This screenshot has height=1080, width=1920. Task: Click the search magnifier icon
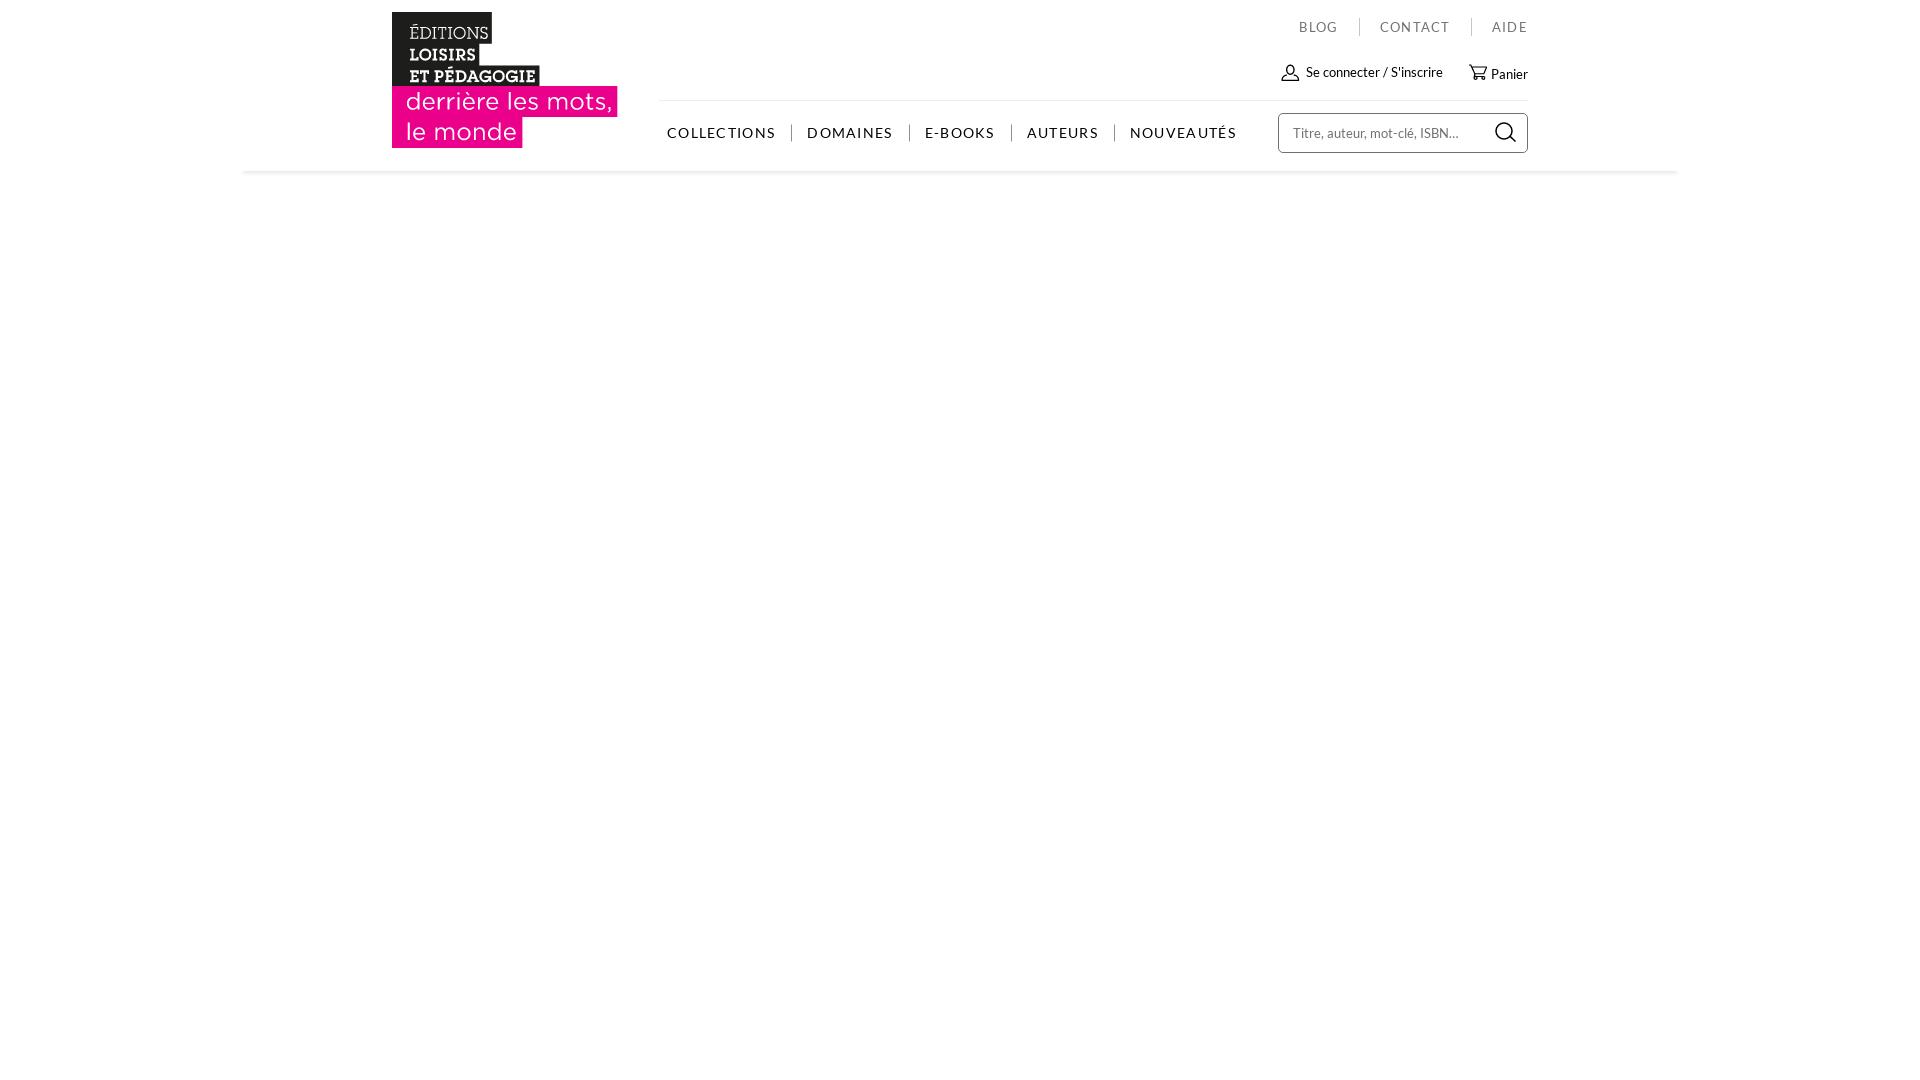1505,133
